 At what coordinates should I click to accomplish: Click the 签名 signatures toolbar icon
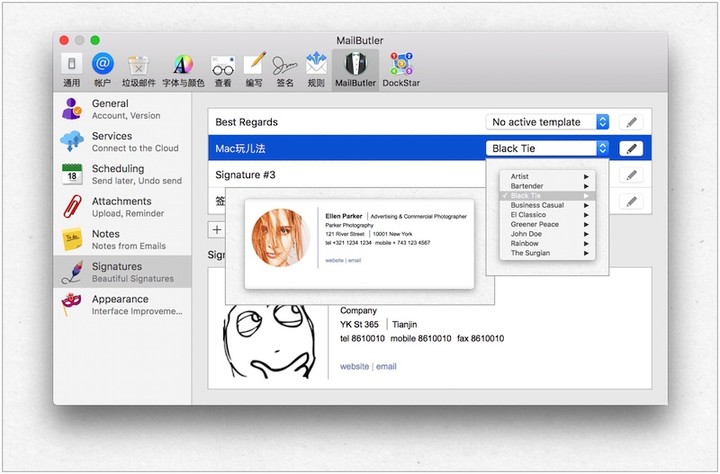point(285,70)
